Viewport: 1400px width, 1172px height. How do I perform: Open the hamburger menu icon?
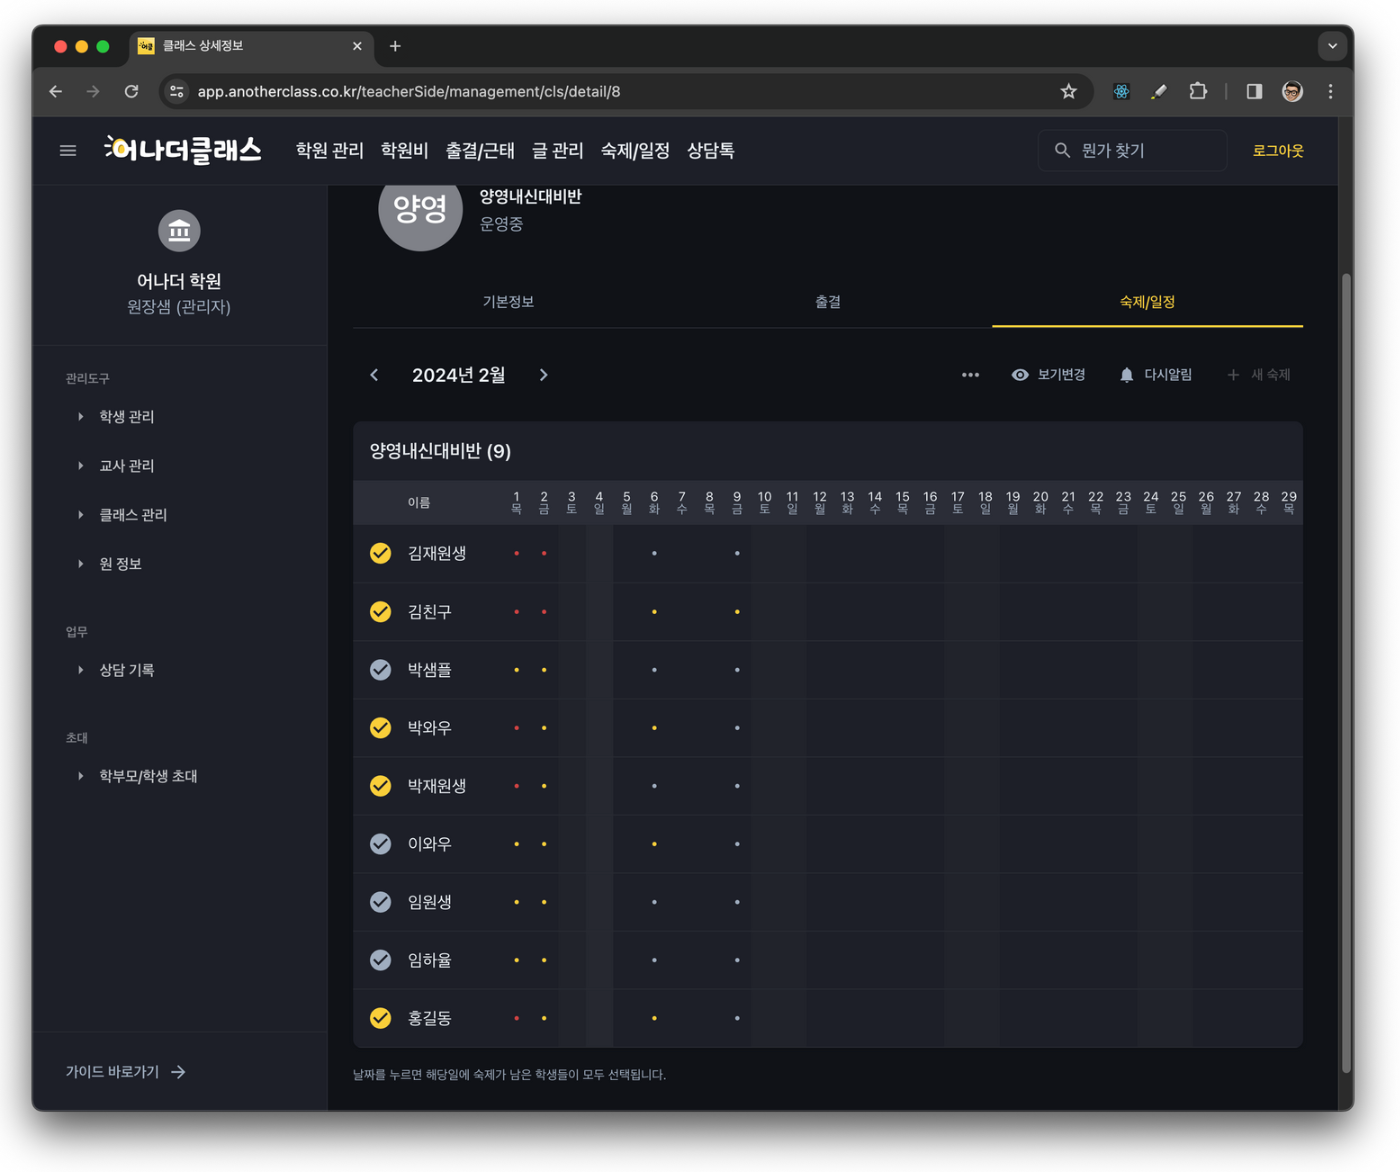click(68, 150)
